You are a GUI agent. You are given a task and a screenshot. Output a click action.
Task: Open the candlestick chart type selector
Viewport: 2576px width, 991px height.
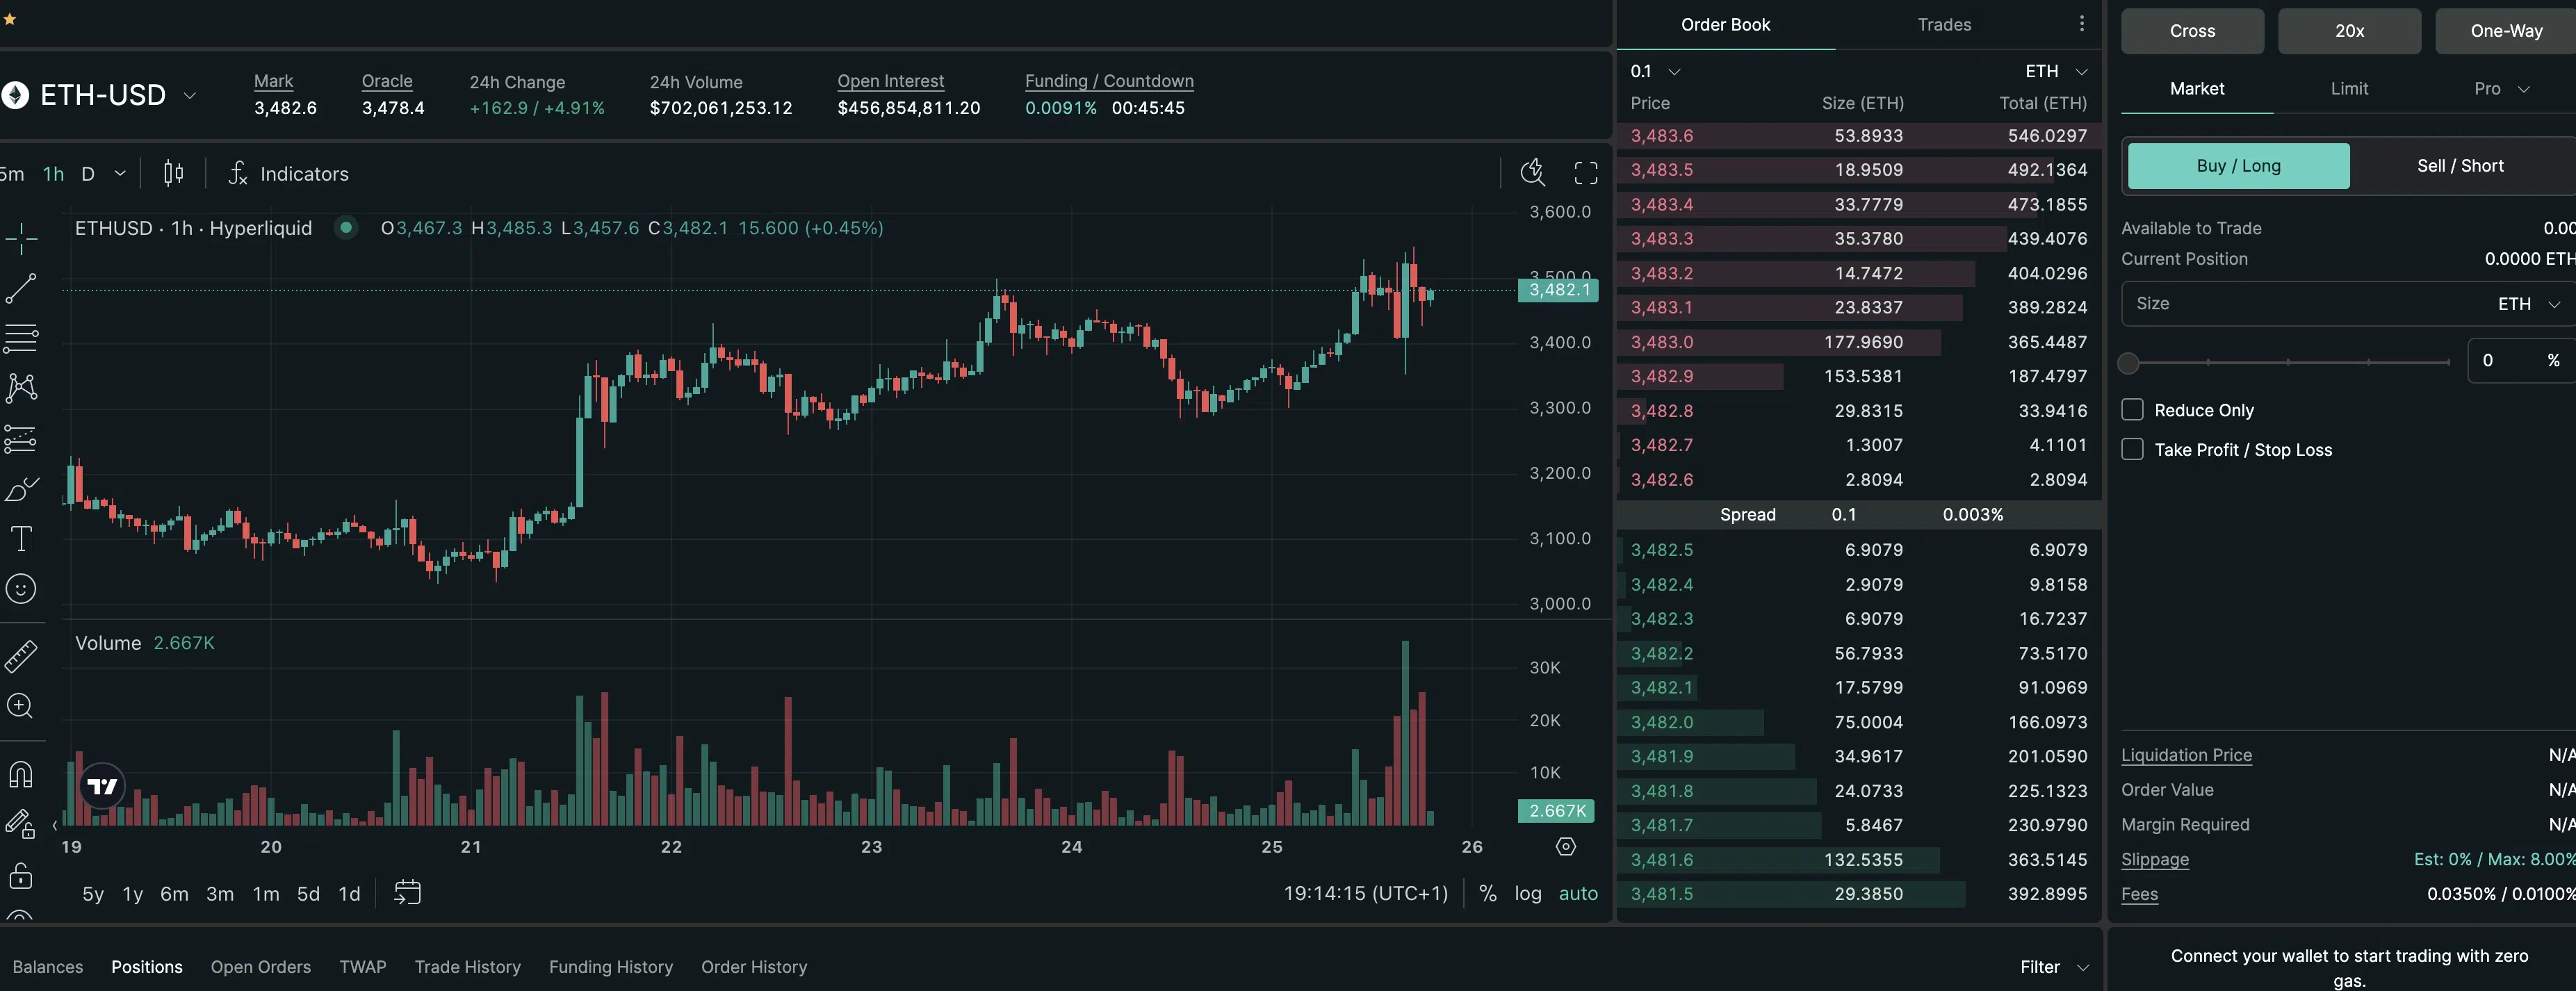pos(173,174)
